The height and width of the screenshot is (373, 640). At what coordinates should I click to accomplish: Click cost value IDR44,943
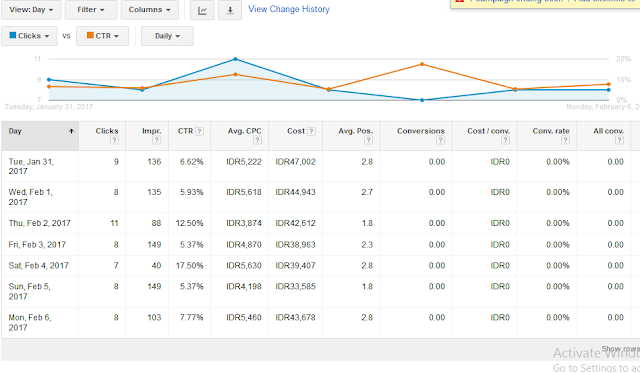296,192
